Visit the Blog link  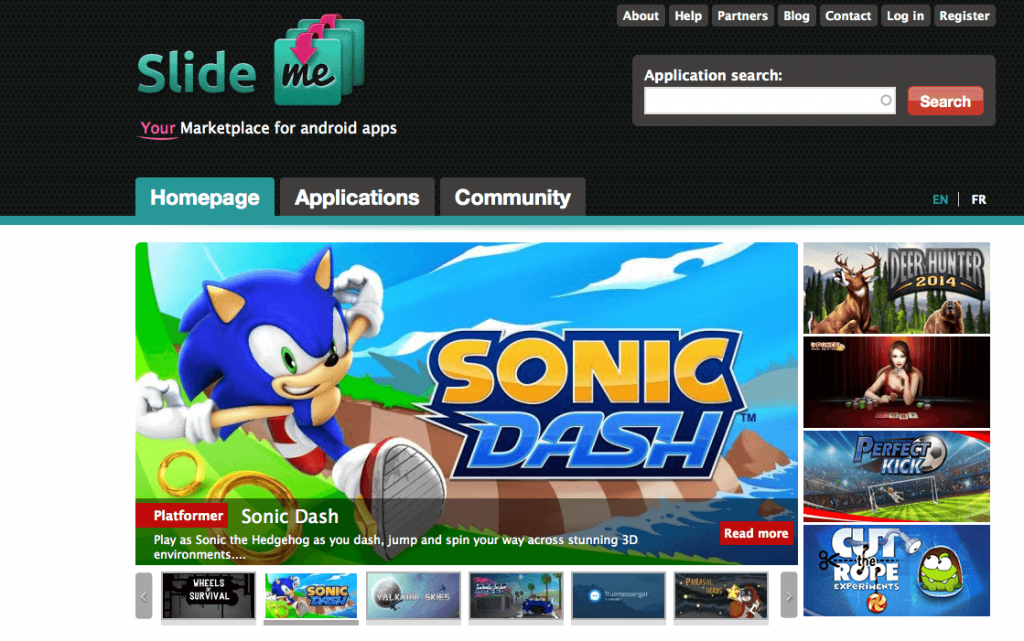point(796,16)
